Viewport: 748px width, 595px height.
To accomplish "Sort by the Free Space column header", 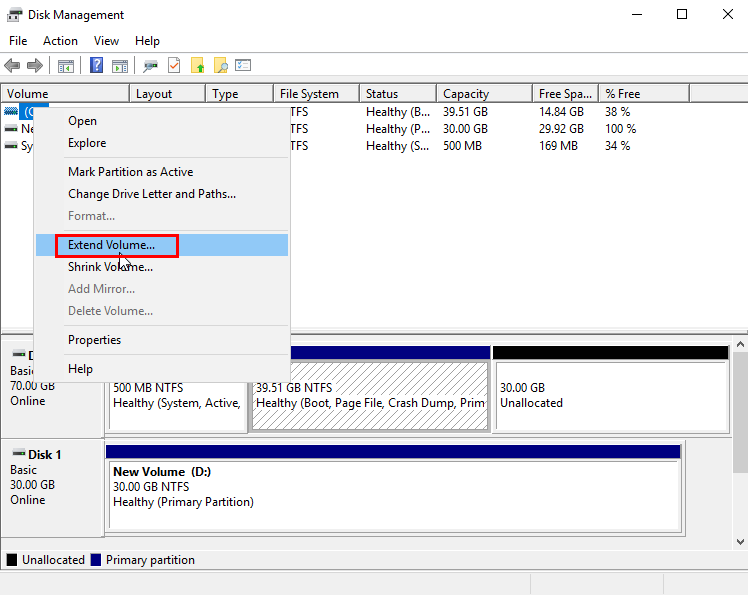I will (x=566, y=94).
